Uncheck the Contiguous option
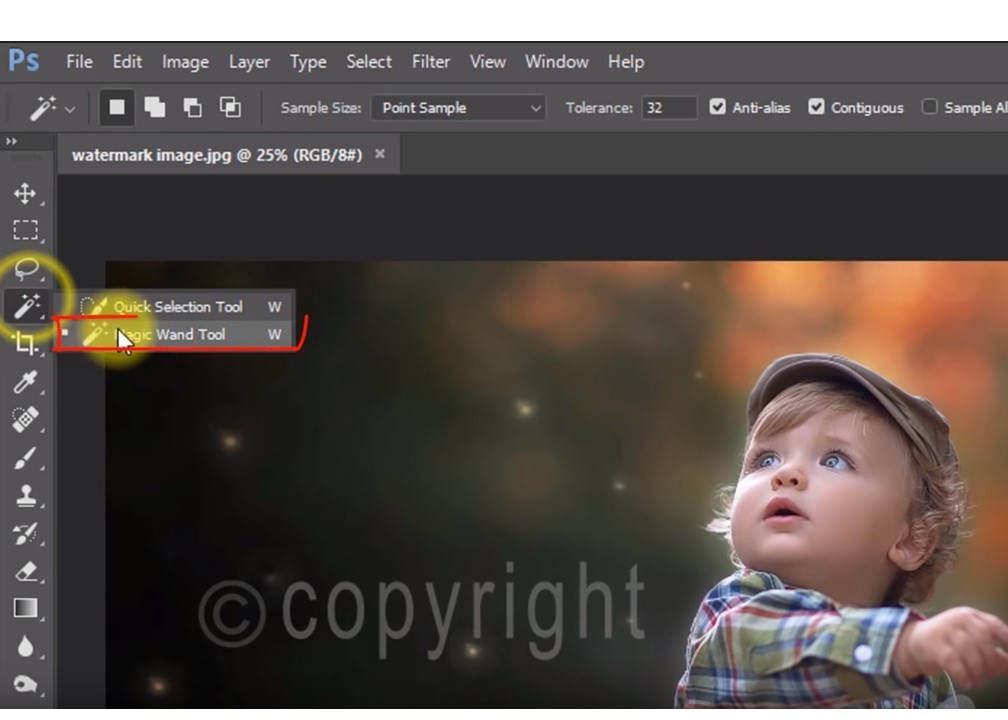Screen dimensions: 1008x720 click(x=819, y=107)
